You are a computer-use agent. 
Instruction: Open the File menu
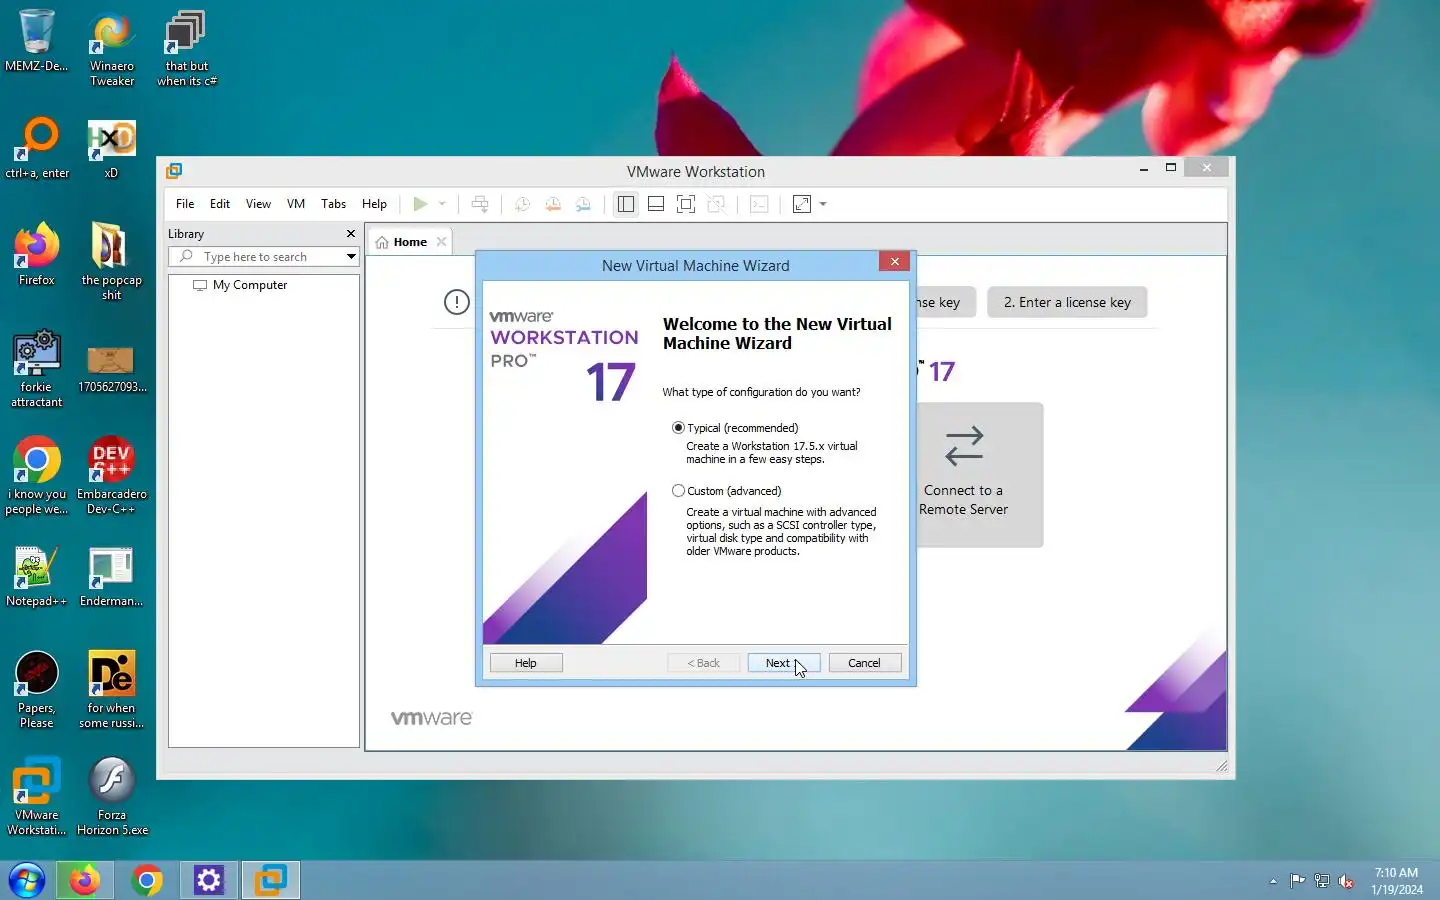185,204
